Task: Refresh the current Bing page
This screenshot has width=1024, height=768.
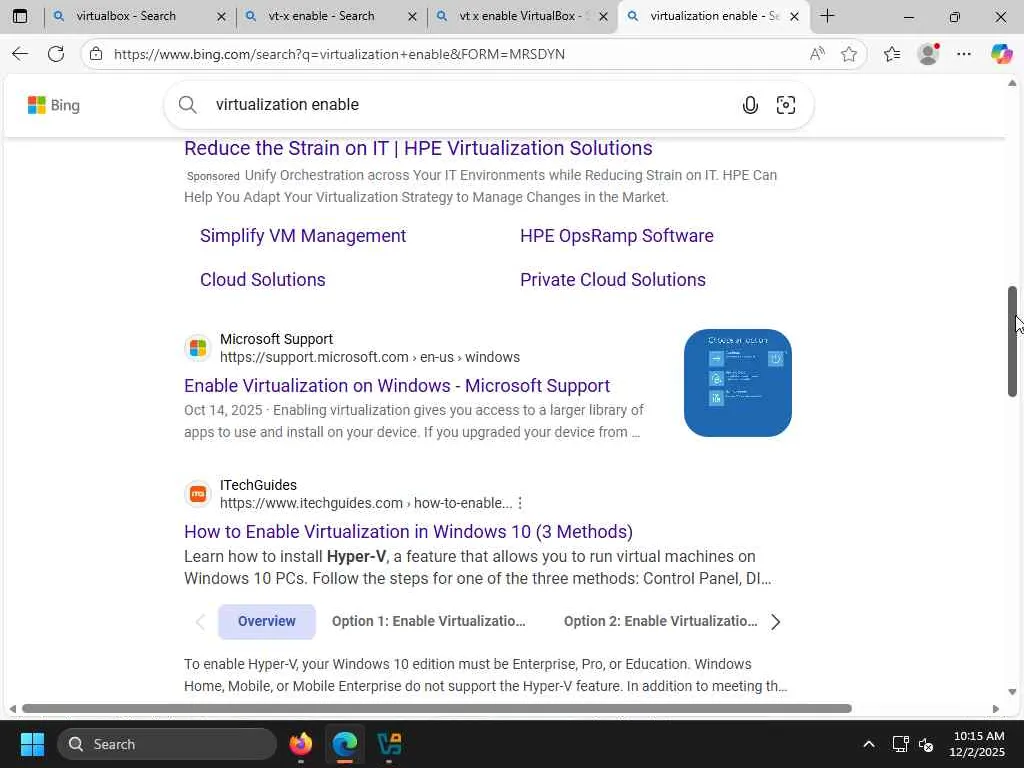Action: [56, 54]
